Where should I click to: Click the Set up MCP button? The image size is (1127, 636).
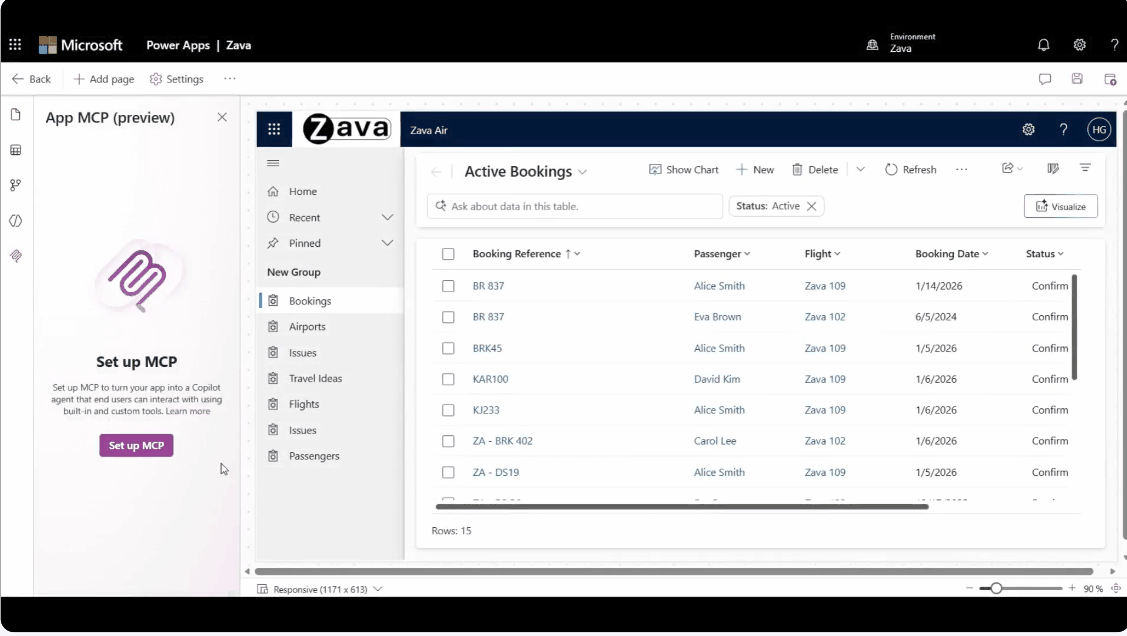(136, 445)
